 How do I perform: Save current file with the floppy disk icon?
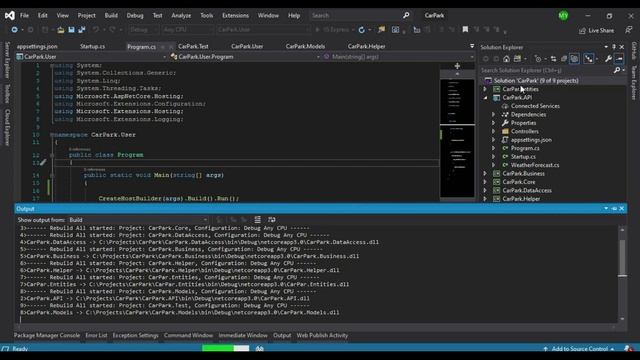tap(71, 30)
